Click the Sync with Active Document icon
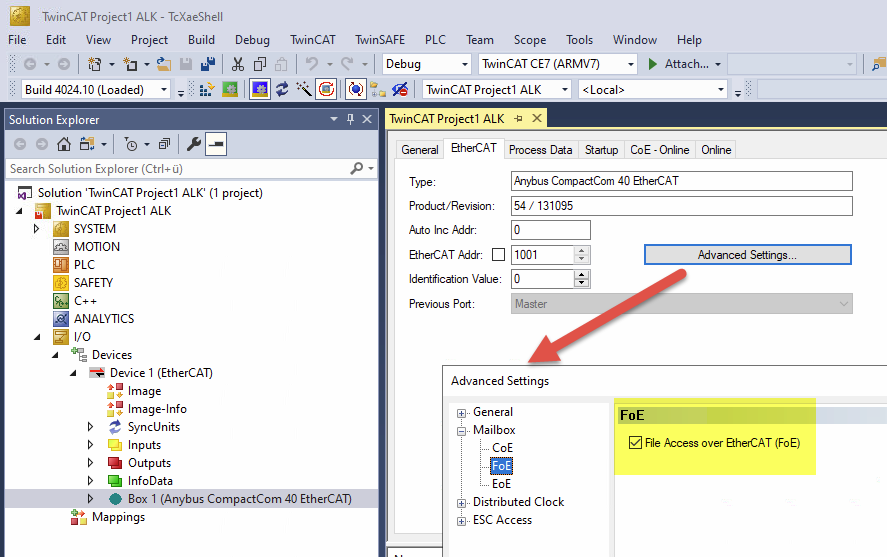 [87, 144]
